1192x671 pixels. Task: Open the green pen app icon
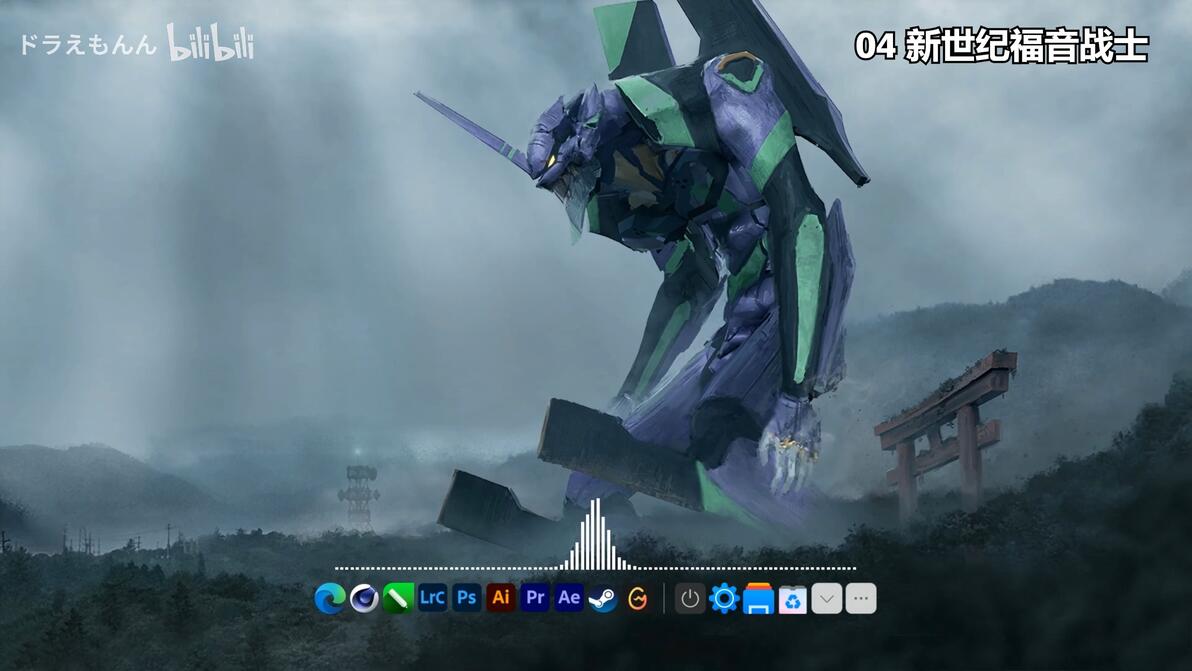point(398,599)
